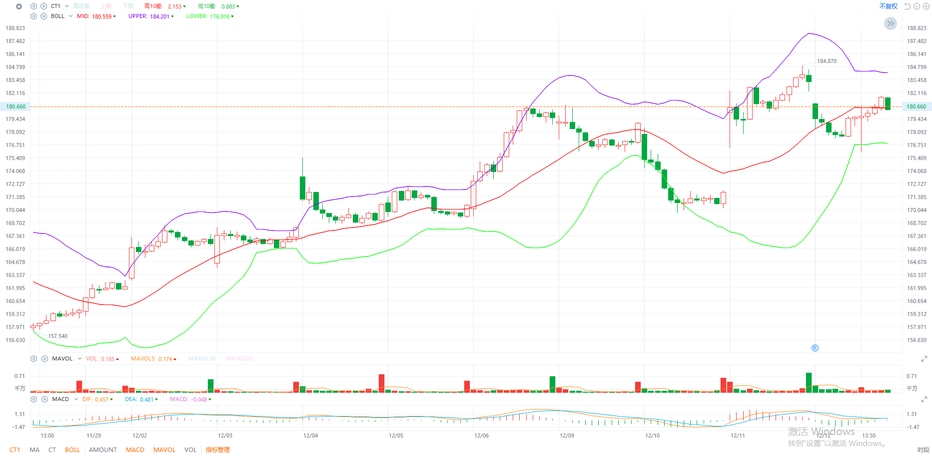Select the CT indicator tab
Viewport: 932px width, 459px height.
coord(52,450)
